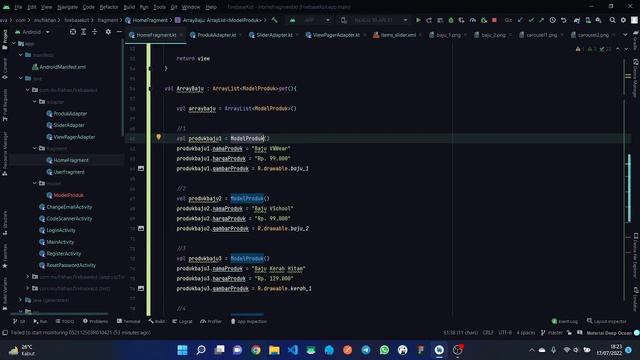Open the Android project view dropdown
Image resolution: width=640 pixels, height=360 pixels.
coord(33,32)
